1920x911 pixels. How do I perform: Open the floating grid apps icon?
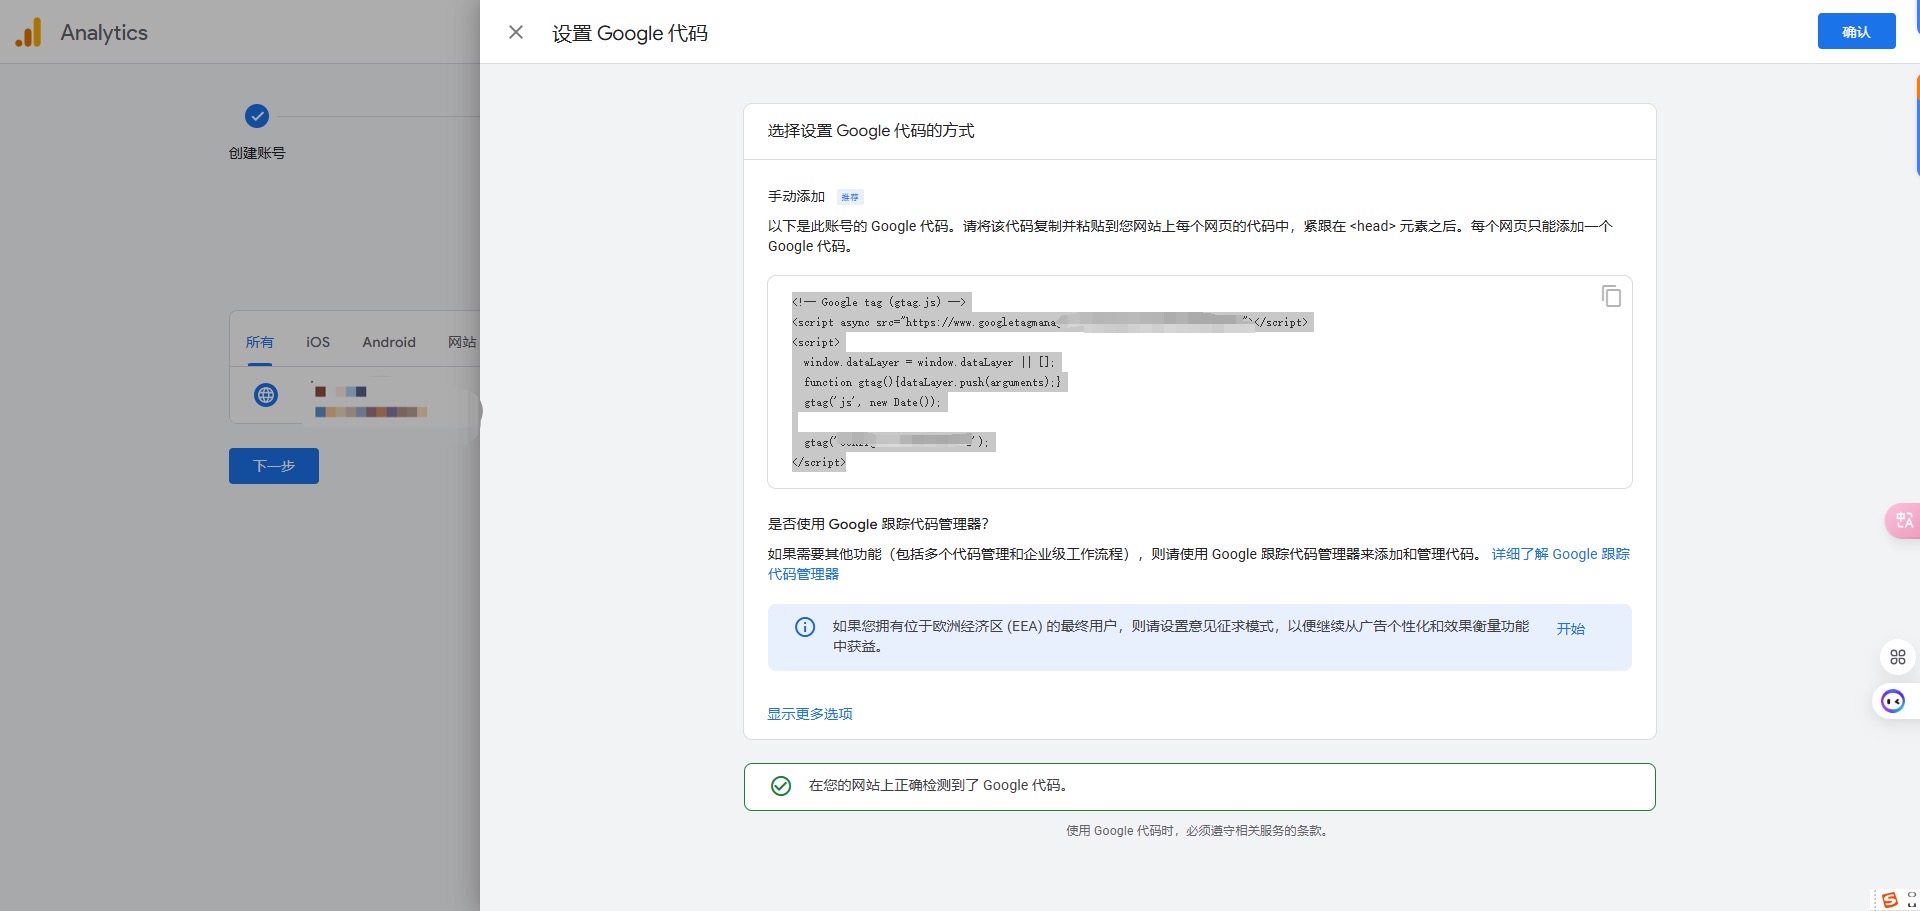click(x=1898, y=657)
